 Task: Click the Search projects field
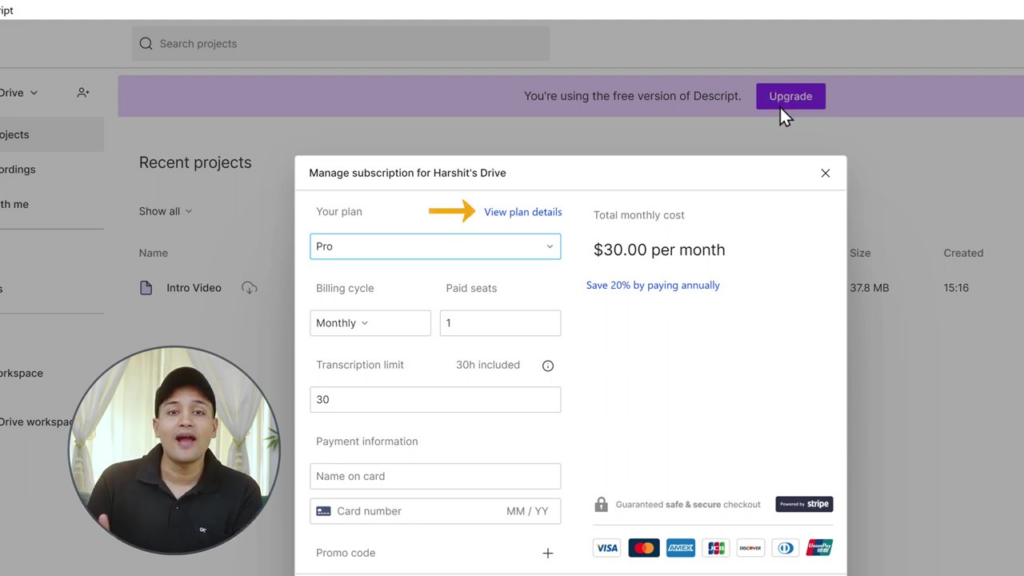340,44
